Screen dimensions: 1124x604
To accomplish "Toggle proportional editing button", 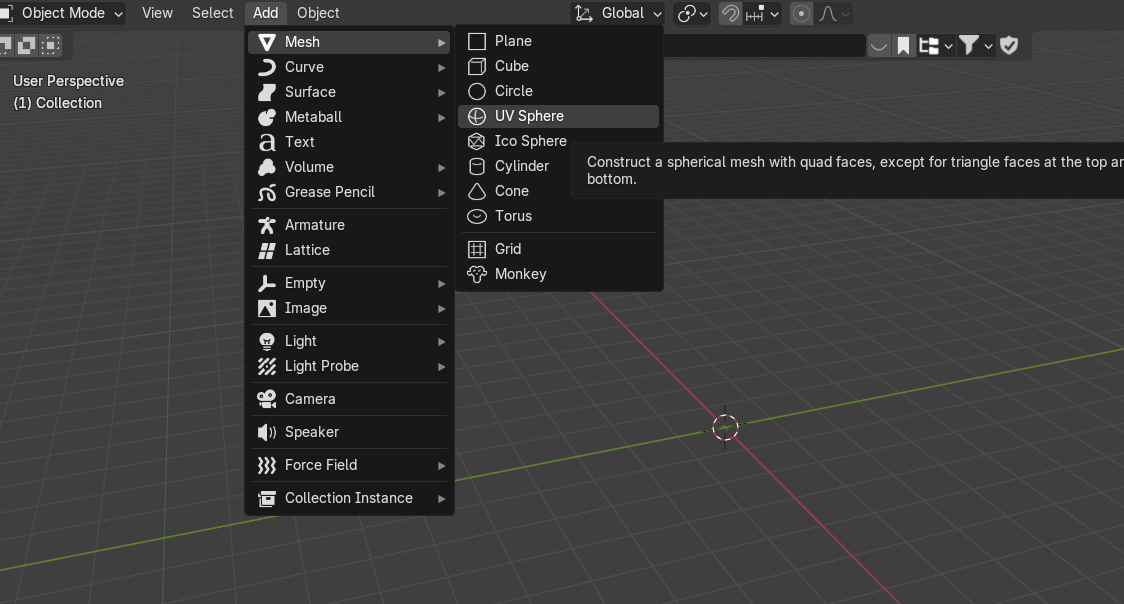I will [x=801, y=13].
